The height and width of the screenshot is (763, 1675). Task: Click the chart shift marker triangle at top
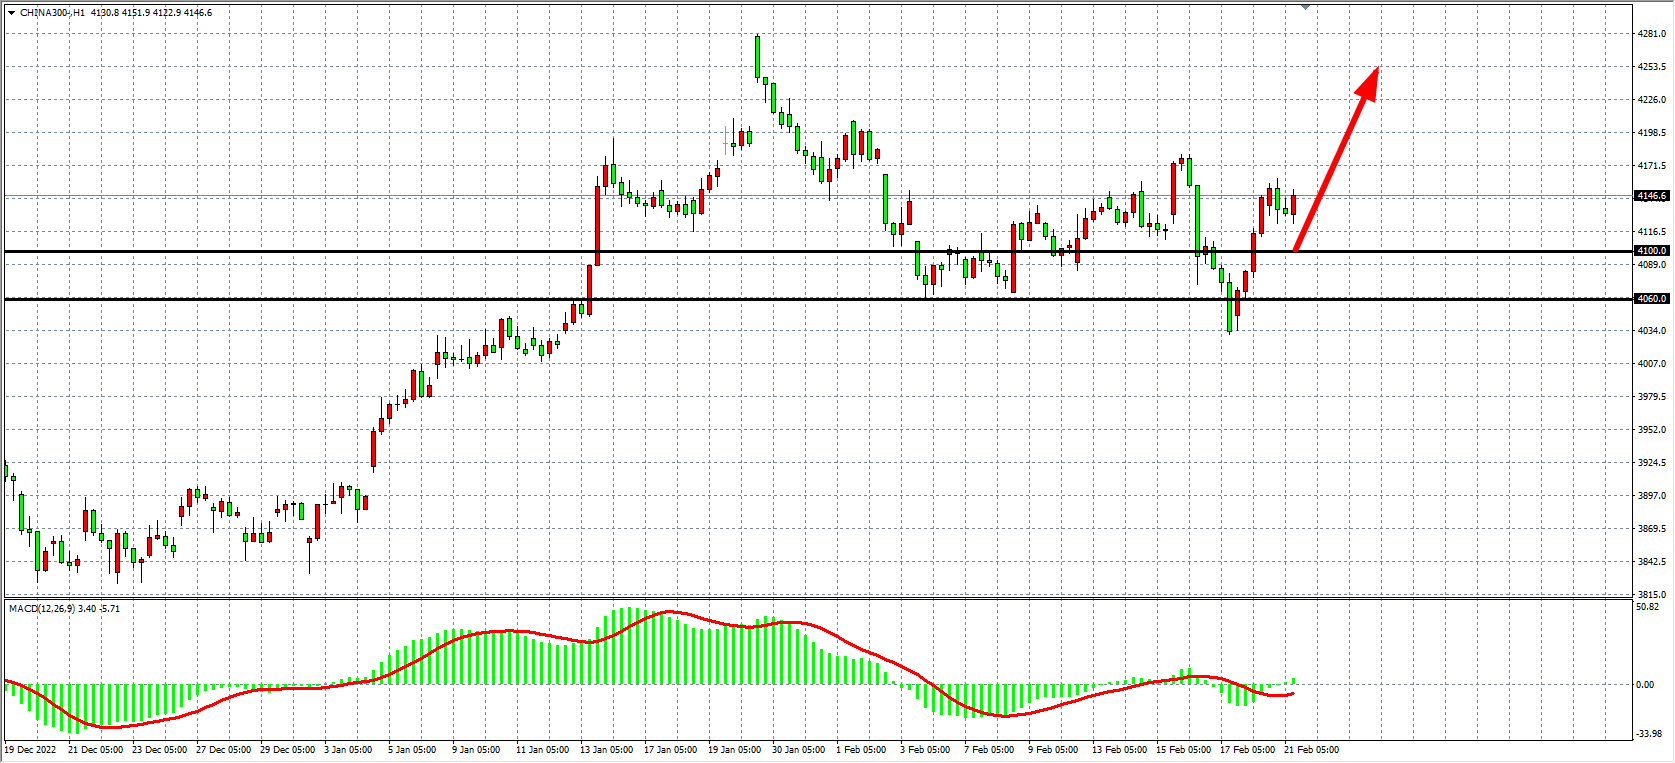(x=1305, y=7)
